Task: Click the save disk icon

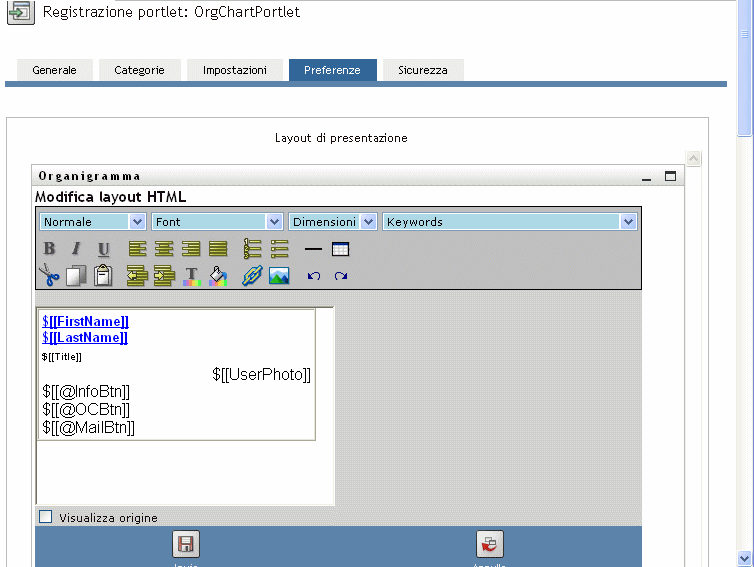Action: point(186,544)
